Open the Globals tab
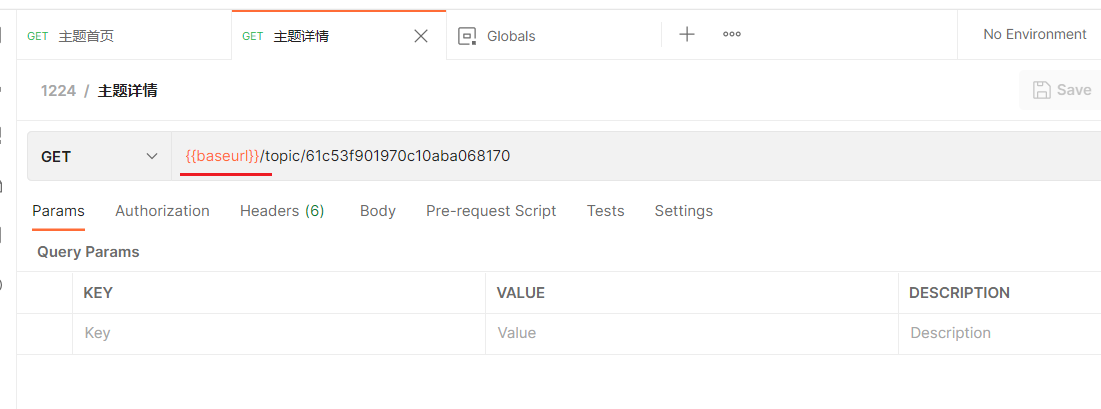Screen dimensions: 1101x409 click(x=510, y=36)
